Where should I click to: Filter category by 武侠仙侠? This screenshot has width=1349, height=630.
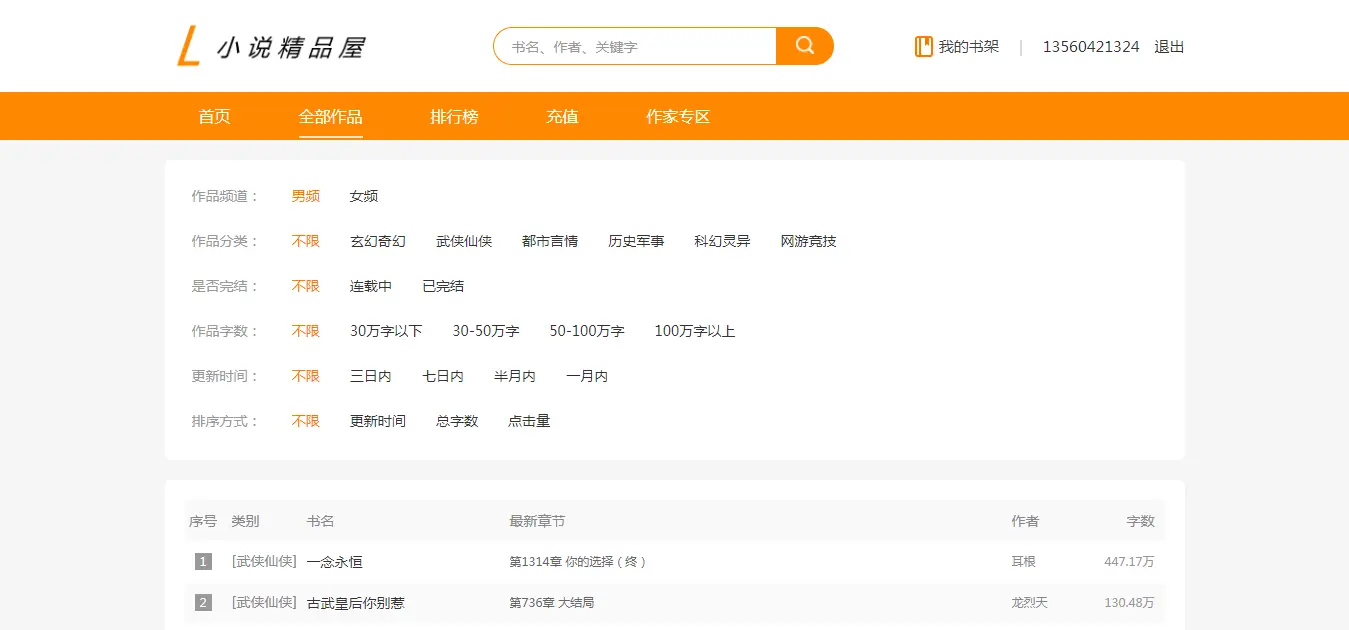[x=464, y=241]
